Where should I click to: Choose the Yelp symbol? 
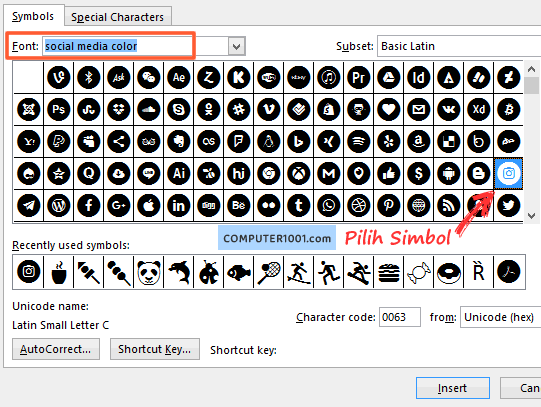[389, 141]
